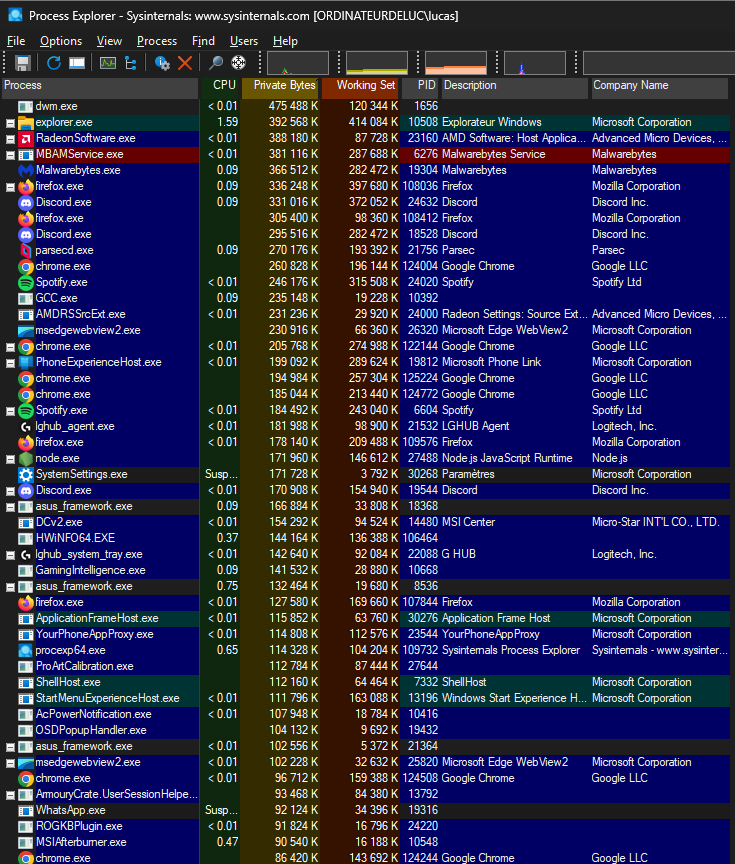Open the View menu
Screen dimensions: 735x864
[109, 41]
